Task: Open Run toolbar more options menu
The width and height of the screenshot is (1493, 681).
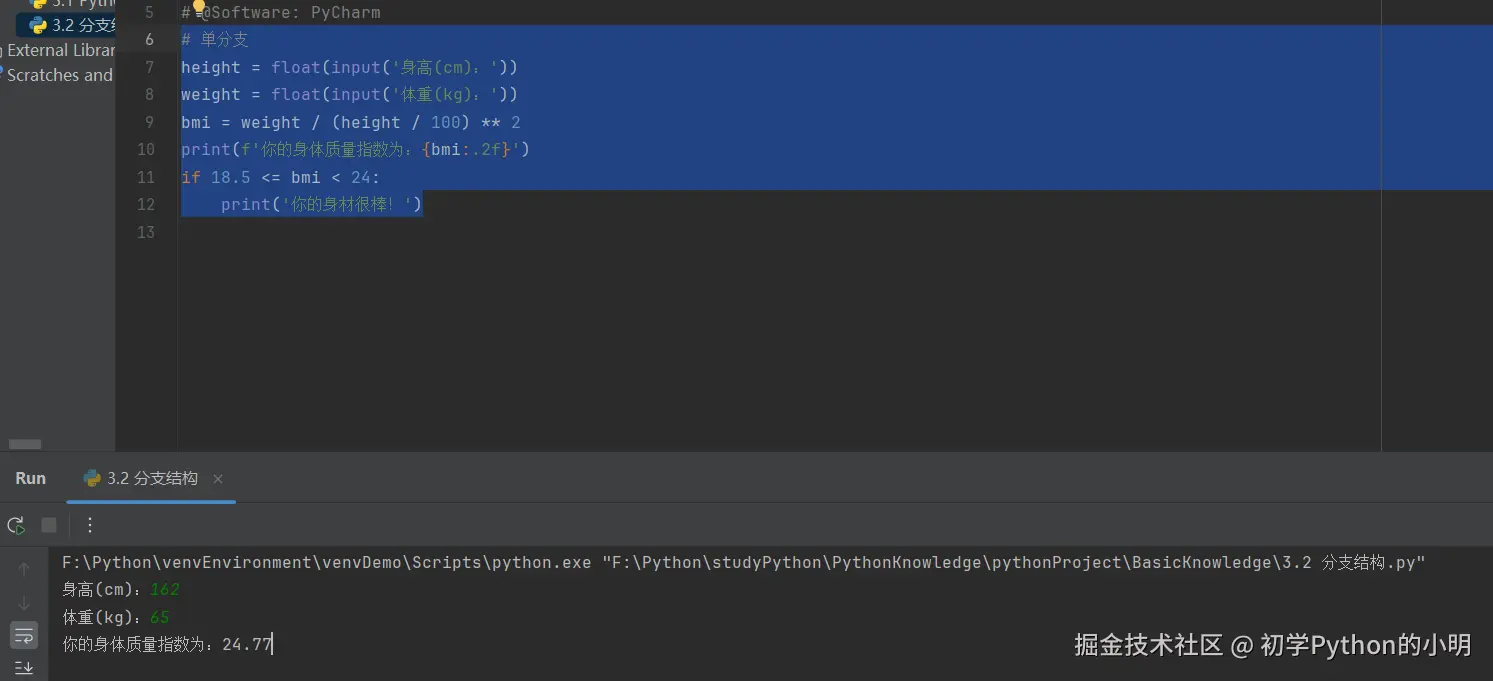Action: pos(90,525)
